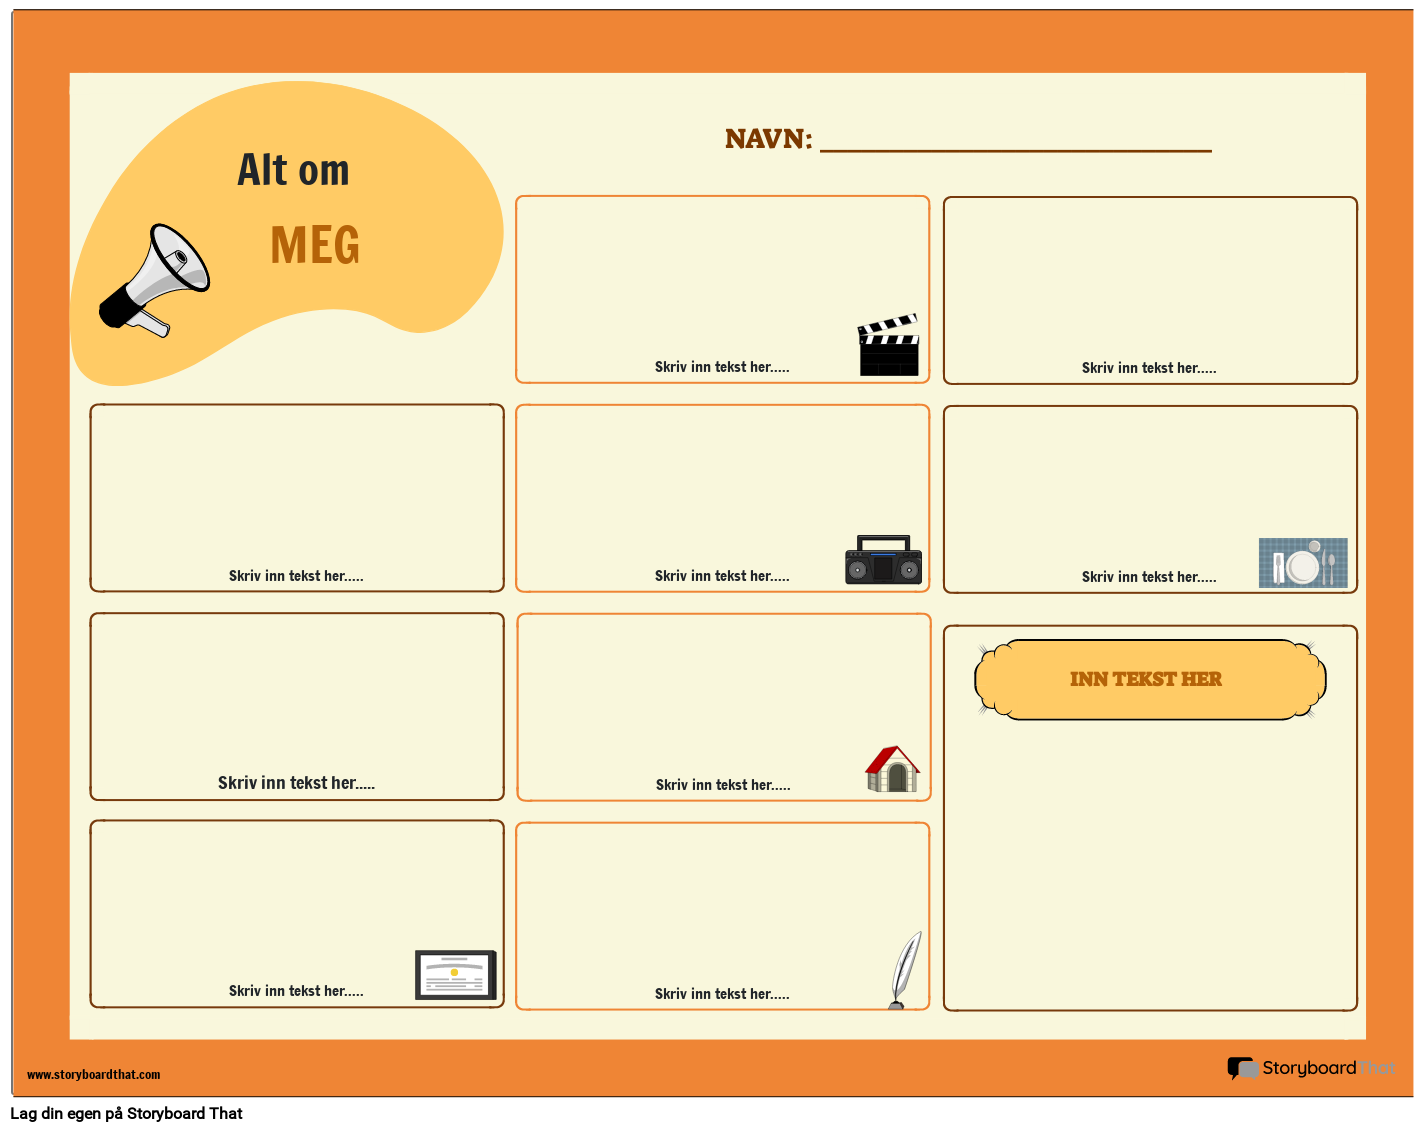Click the placeholder near the dog house
The width and height of the screenshot is (1425, 1132).
point(722,784)
